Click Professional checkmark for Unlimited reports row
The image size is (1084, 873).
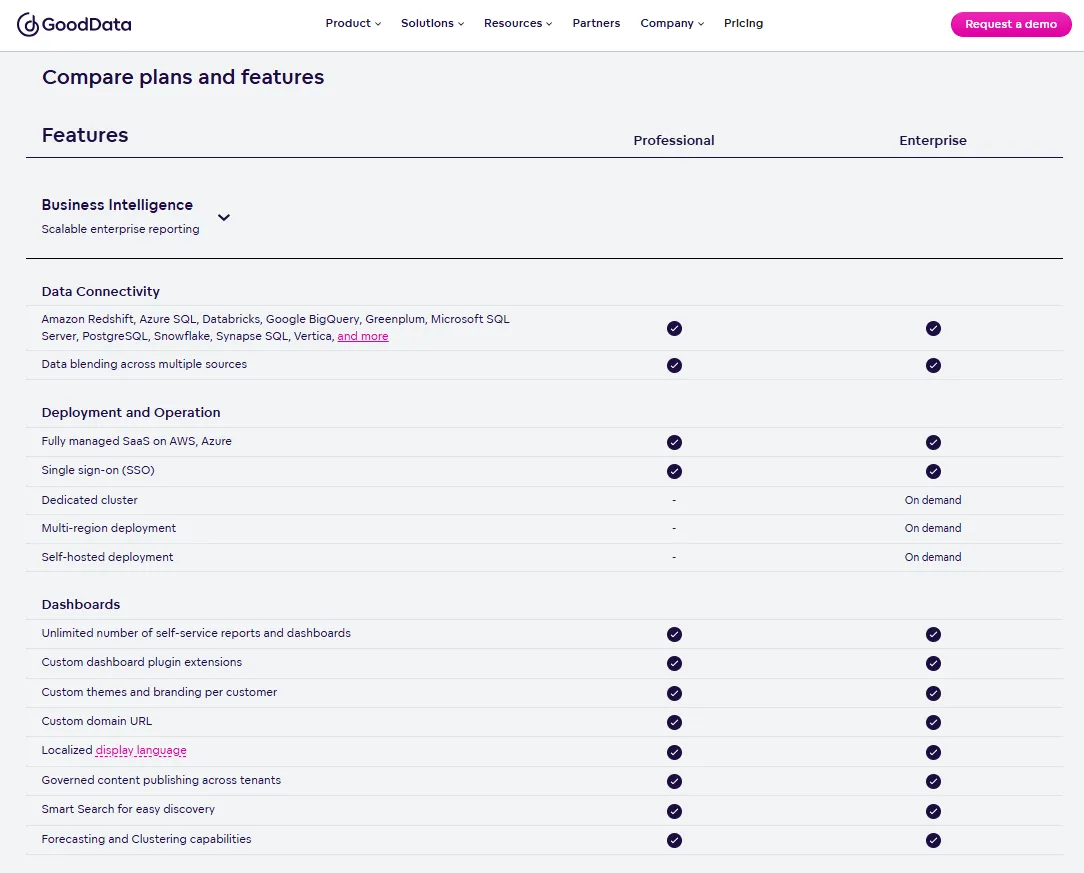[x=674, y=635]
